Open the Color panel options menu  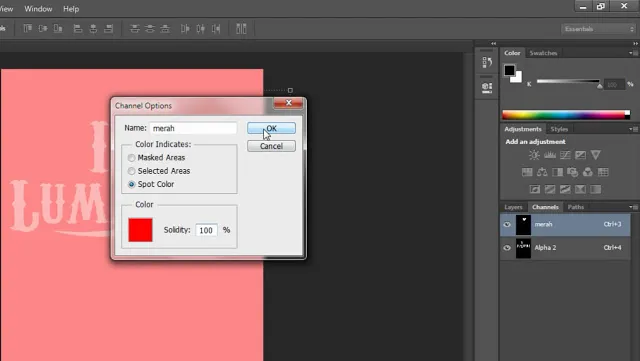pyautogui.click(x=633, y=53)
